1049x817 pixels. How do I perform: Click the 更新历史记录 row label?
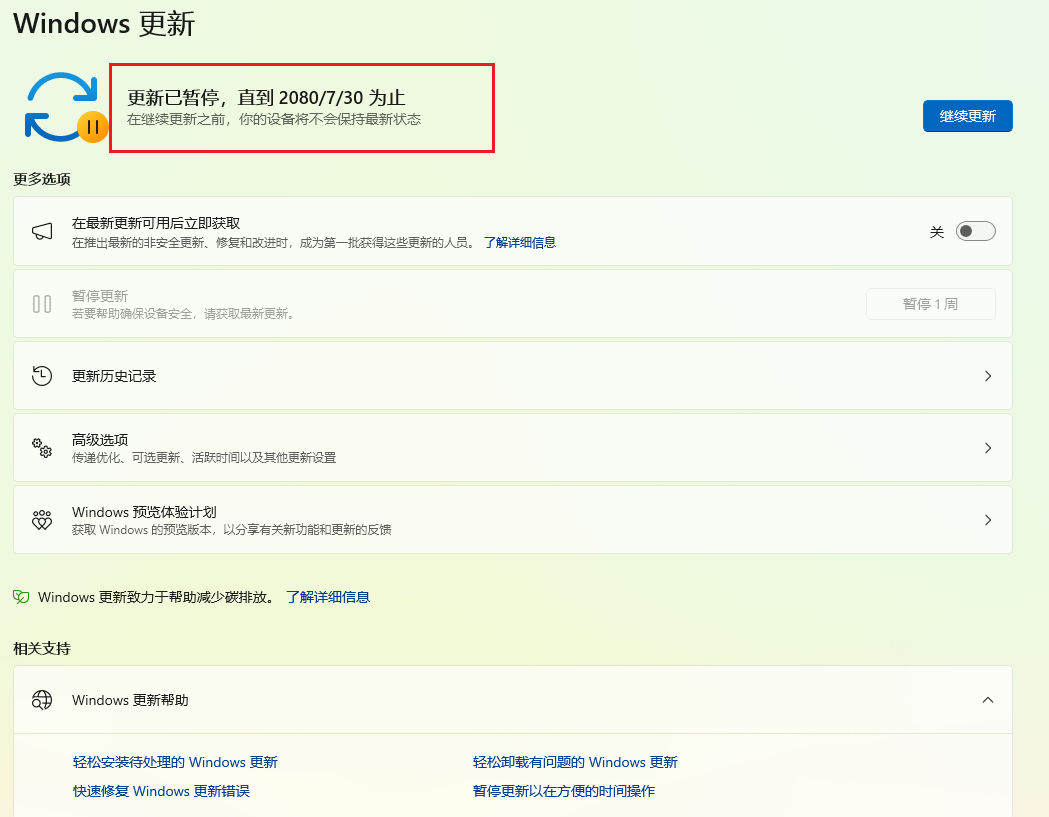(114, 376)
